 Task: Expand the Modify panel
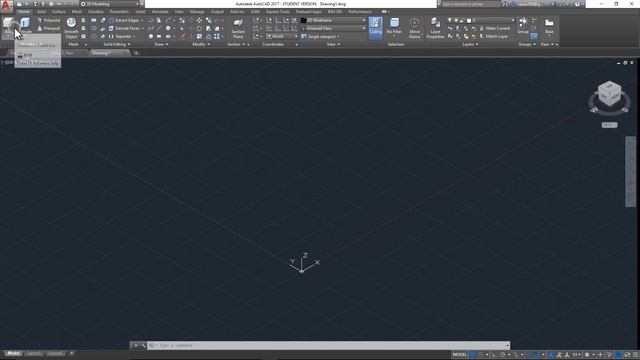tap(201, 44)
